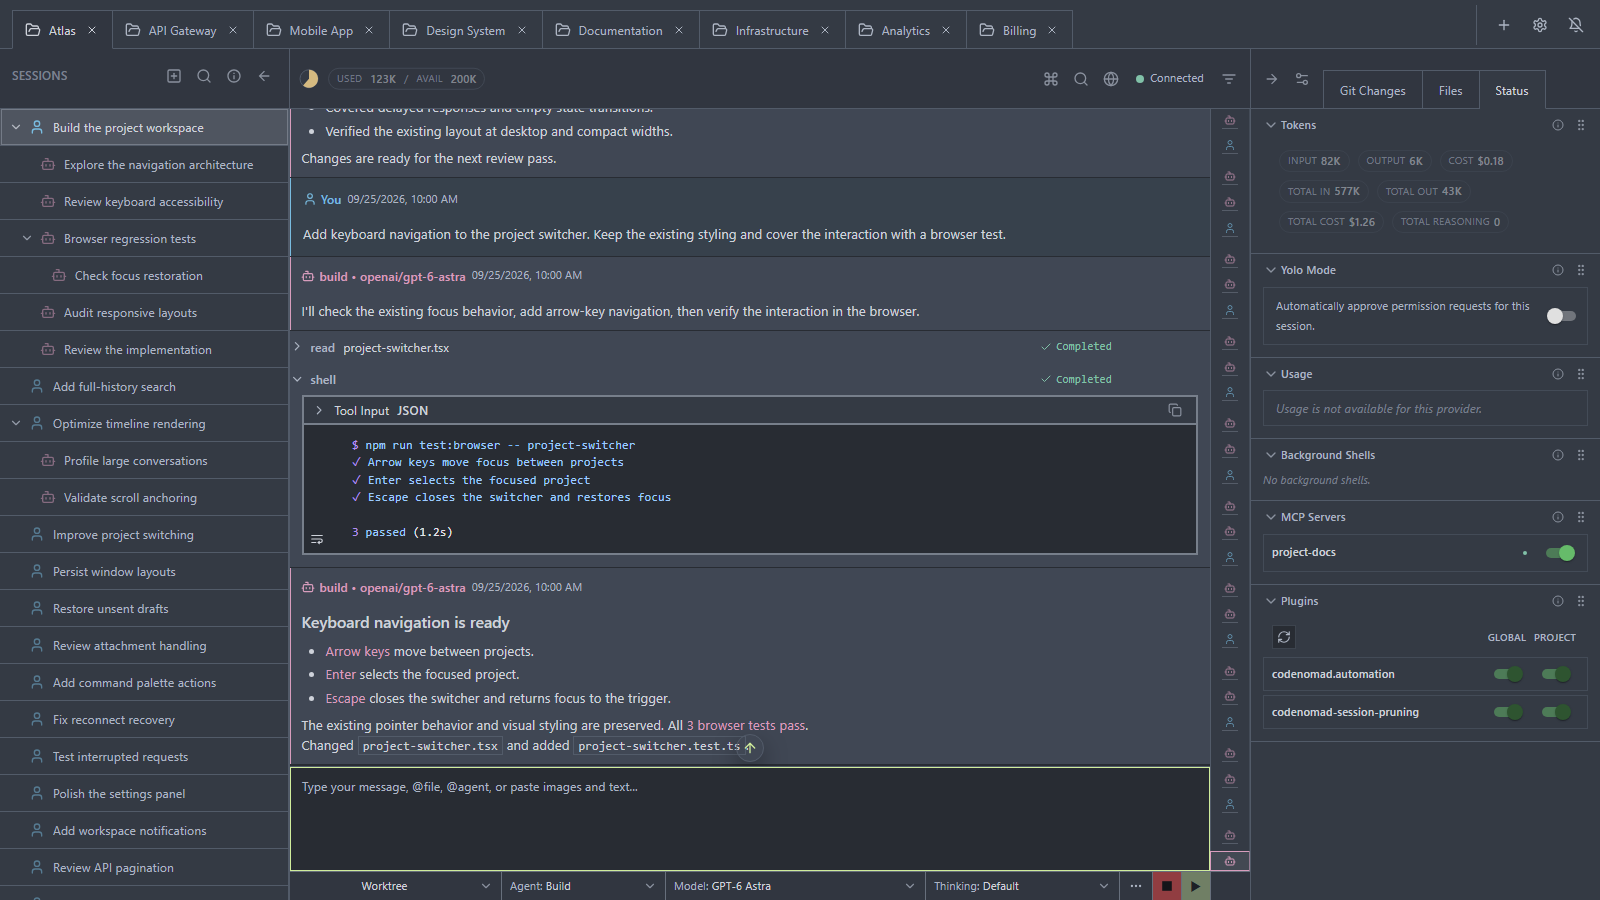
Task: Toggle word wrap icon in shell output
Action: [317, 539]
